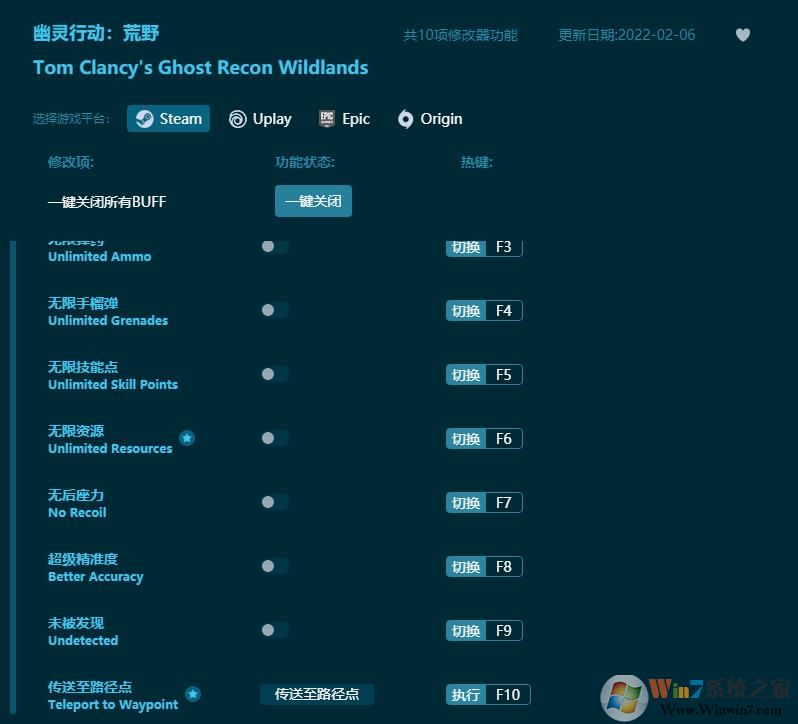The width and height of the screenshot is (798, 724).
Task: Choose the Epic platform
Action: [x=345, y=119]
